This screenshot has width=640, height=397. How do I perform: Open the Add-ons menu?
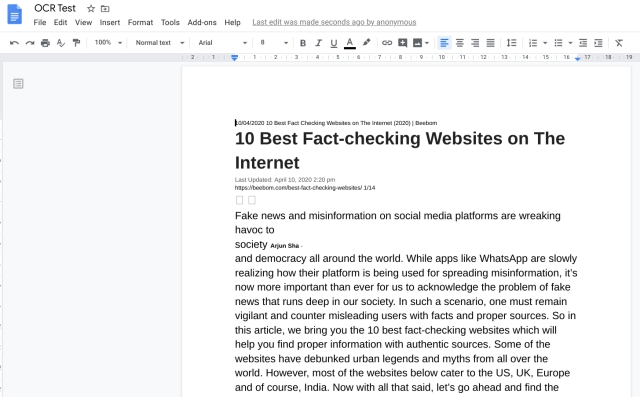[x=202, y=22]
